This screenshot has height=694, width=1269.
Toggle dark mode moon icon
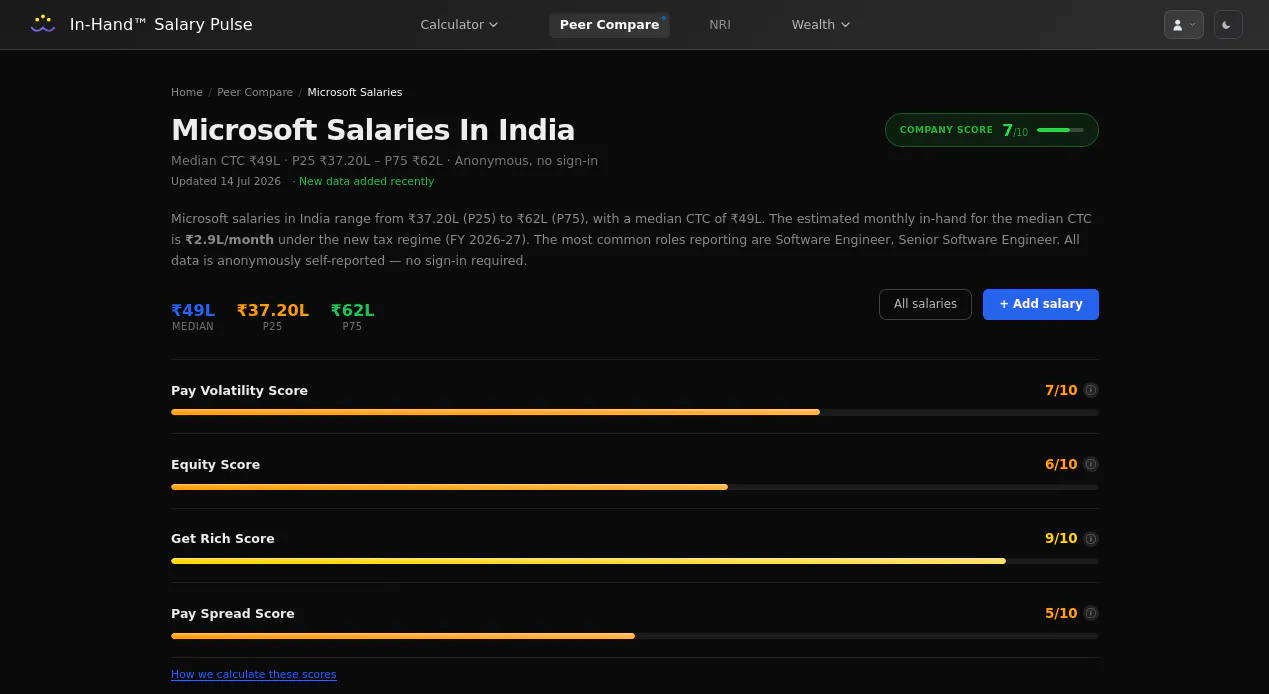point(1228,25)
